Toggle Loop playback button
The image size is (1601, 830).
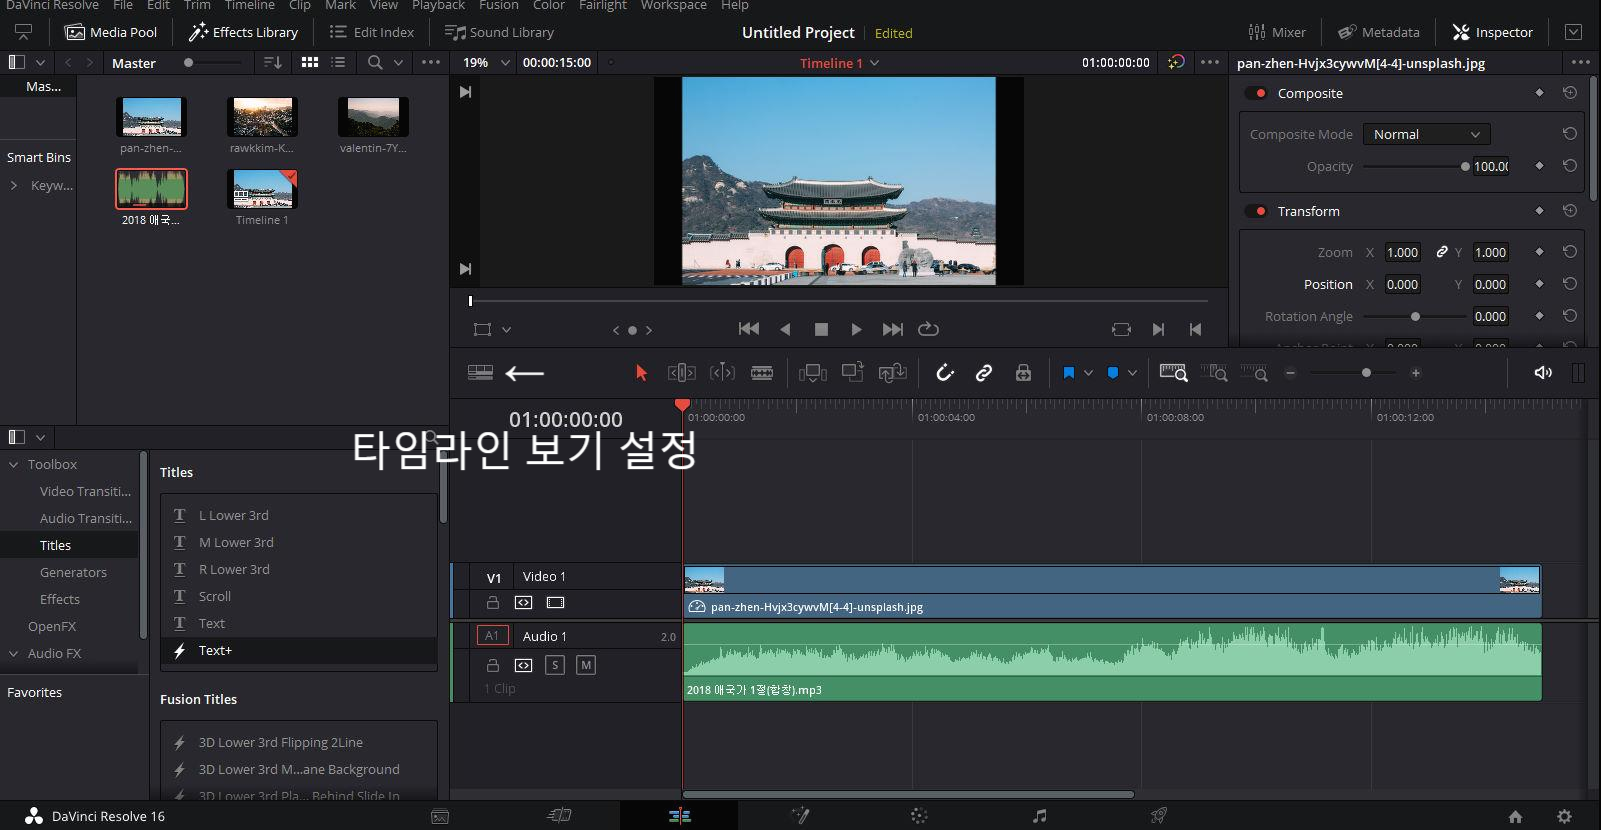928,329
